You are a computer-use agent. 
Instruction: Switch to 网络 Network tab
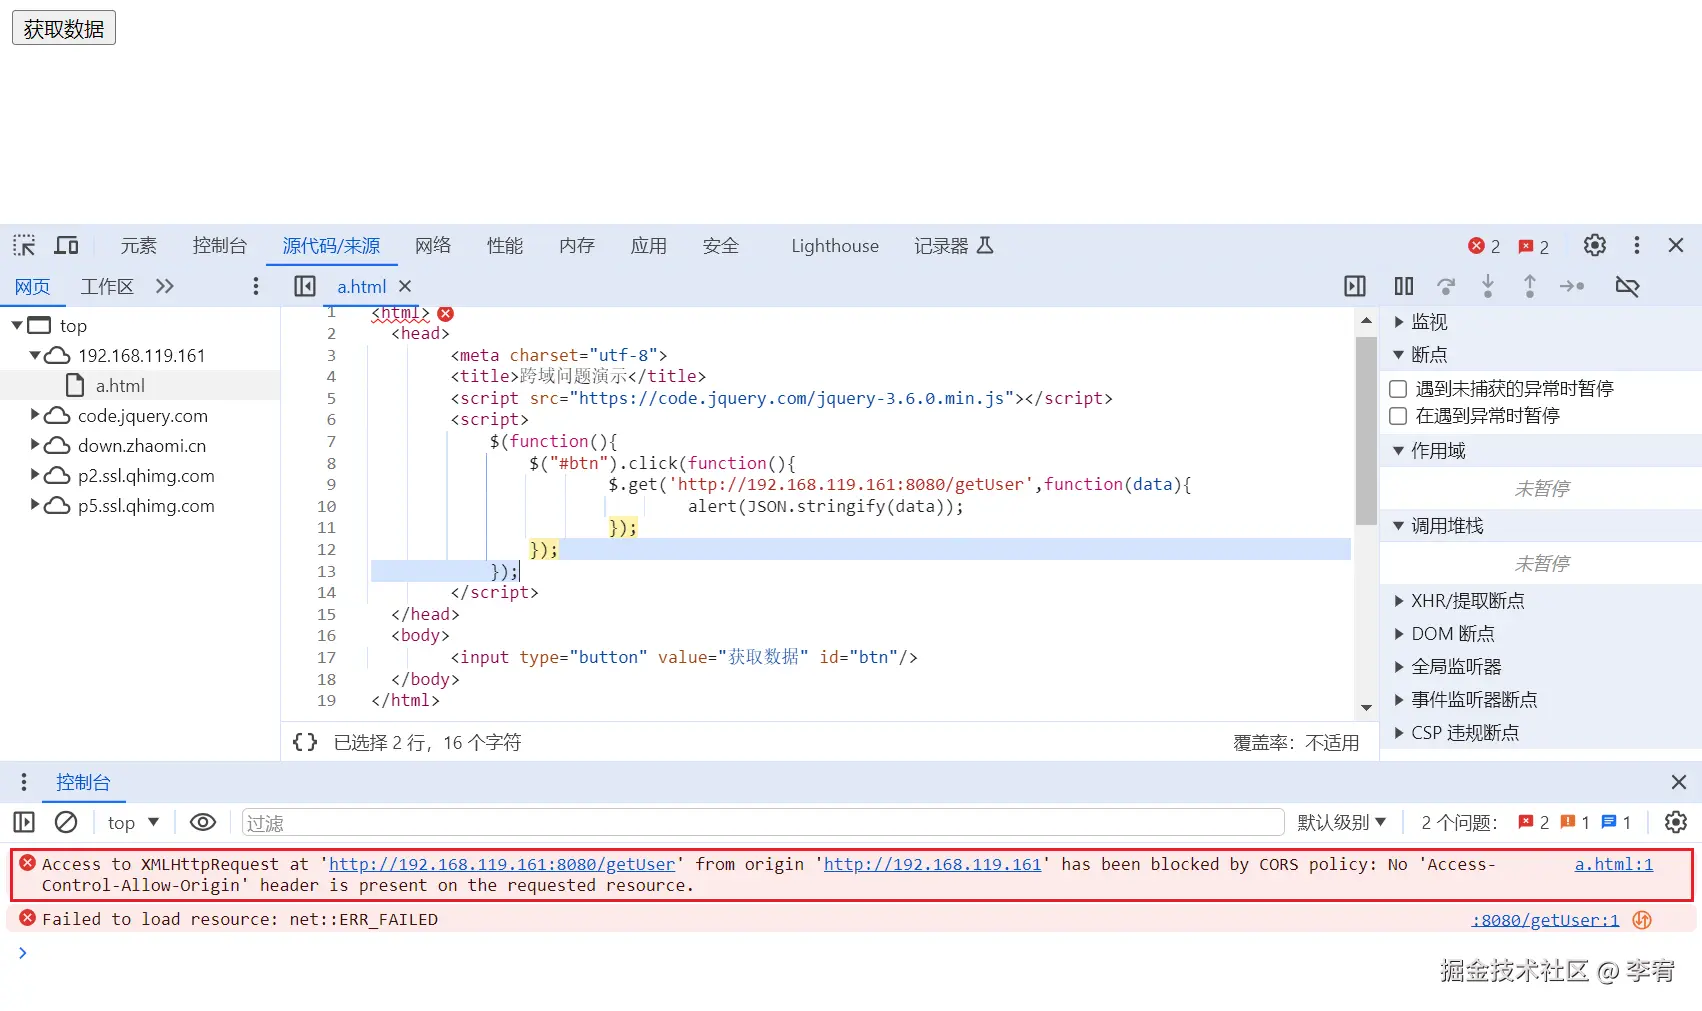click(x=433, y=246)
